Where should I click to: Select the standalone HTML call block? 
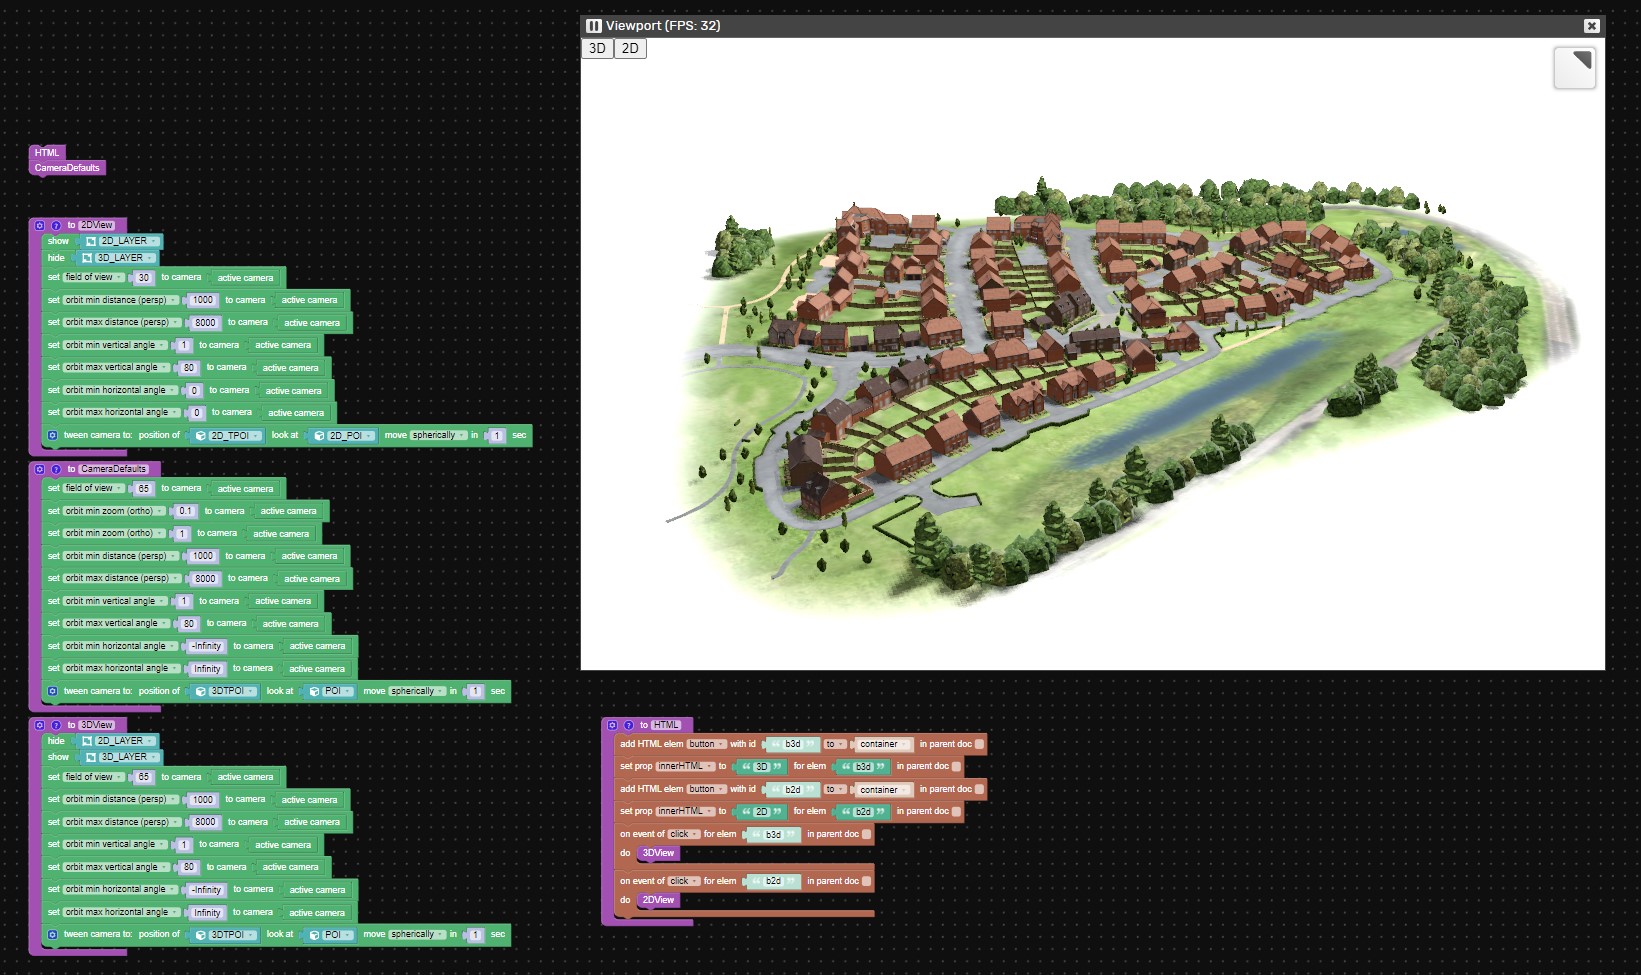pyautogui.click(x=47, y=153)
